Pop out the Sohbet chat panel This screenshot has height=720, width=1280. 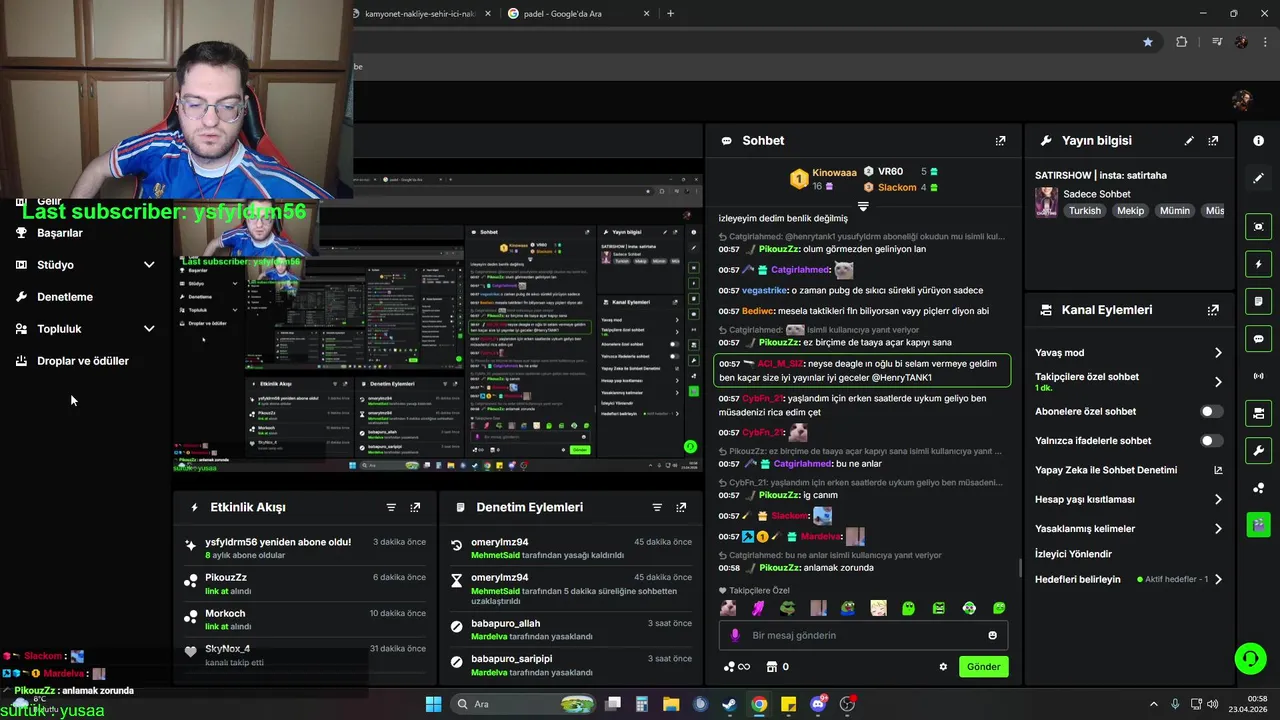[1000, 141]
